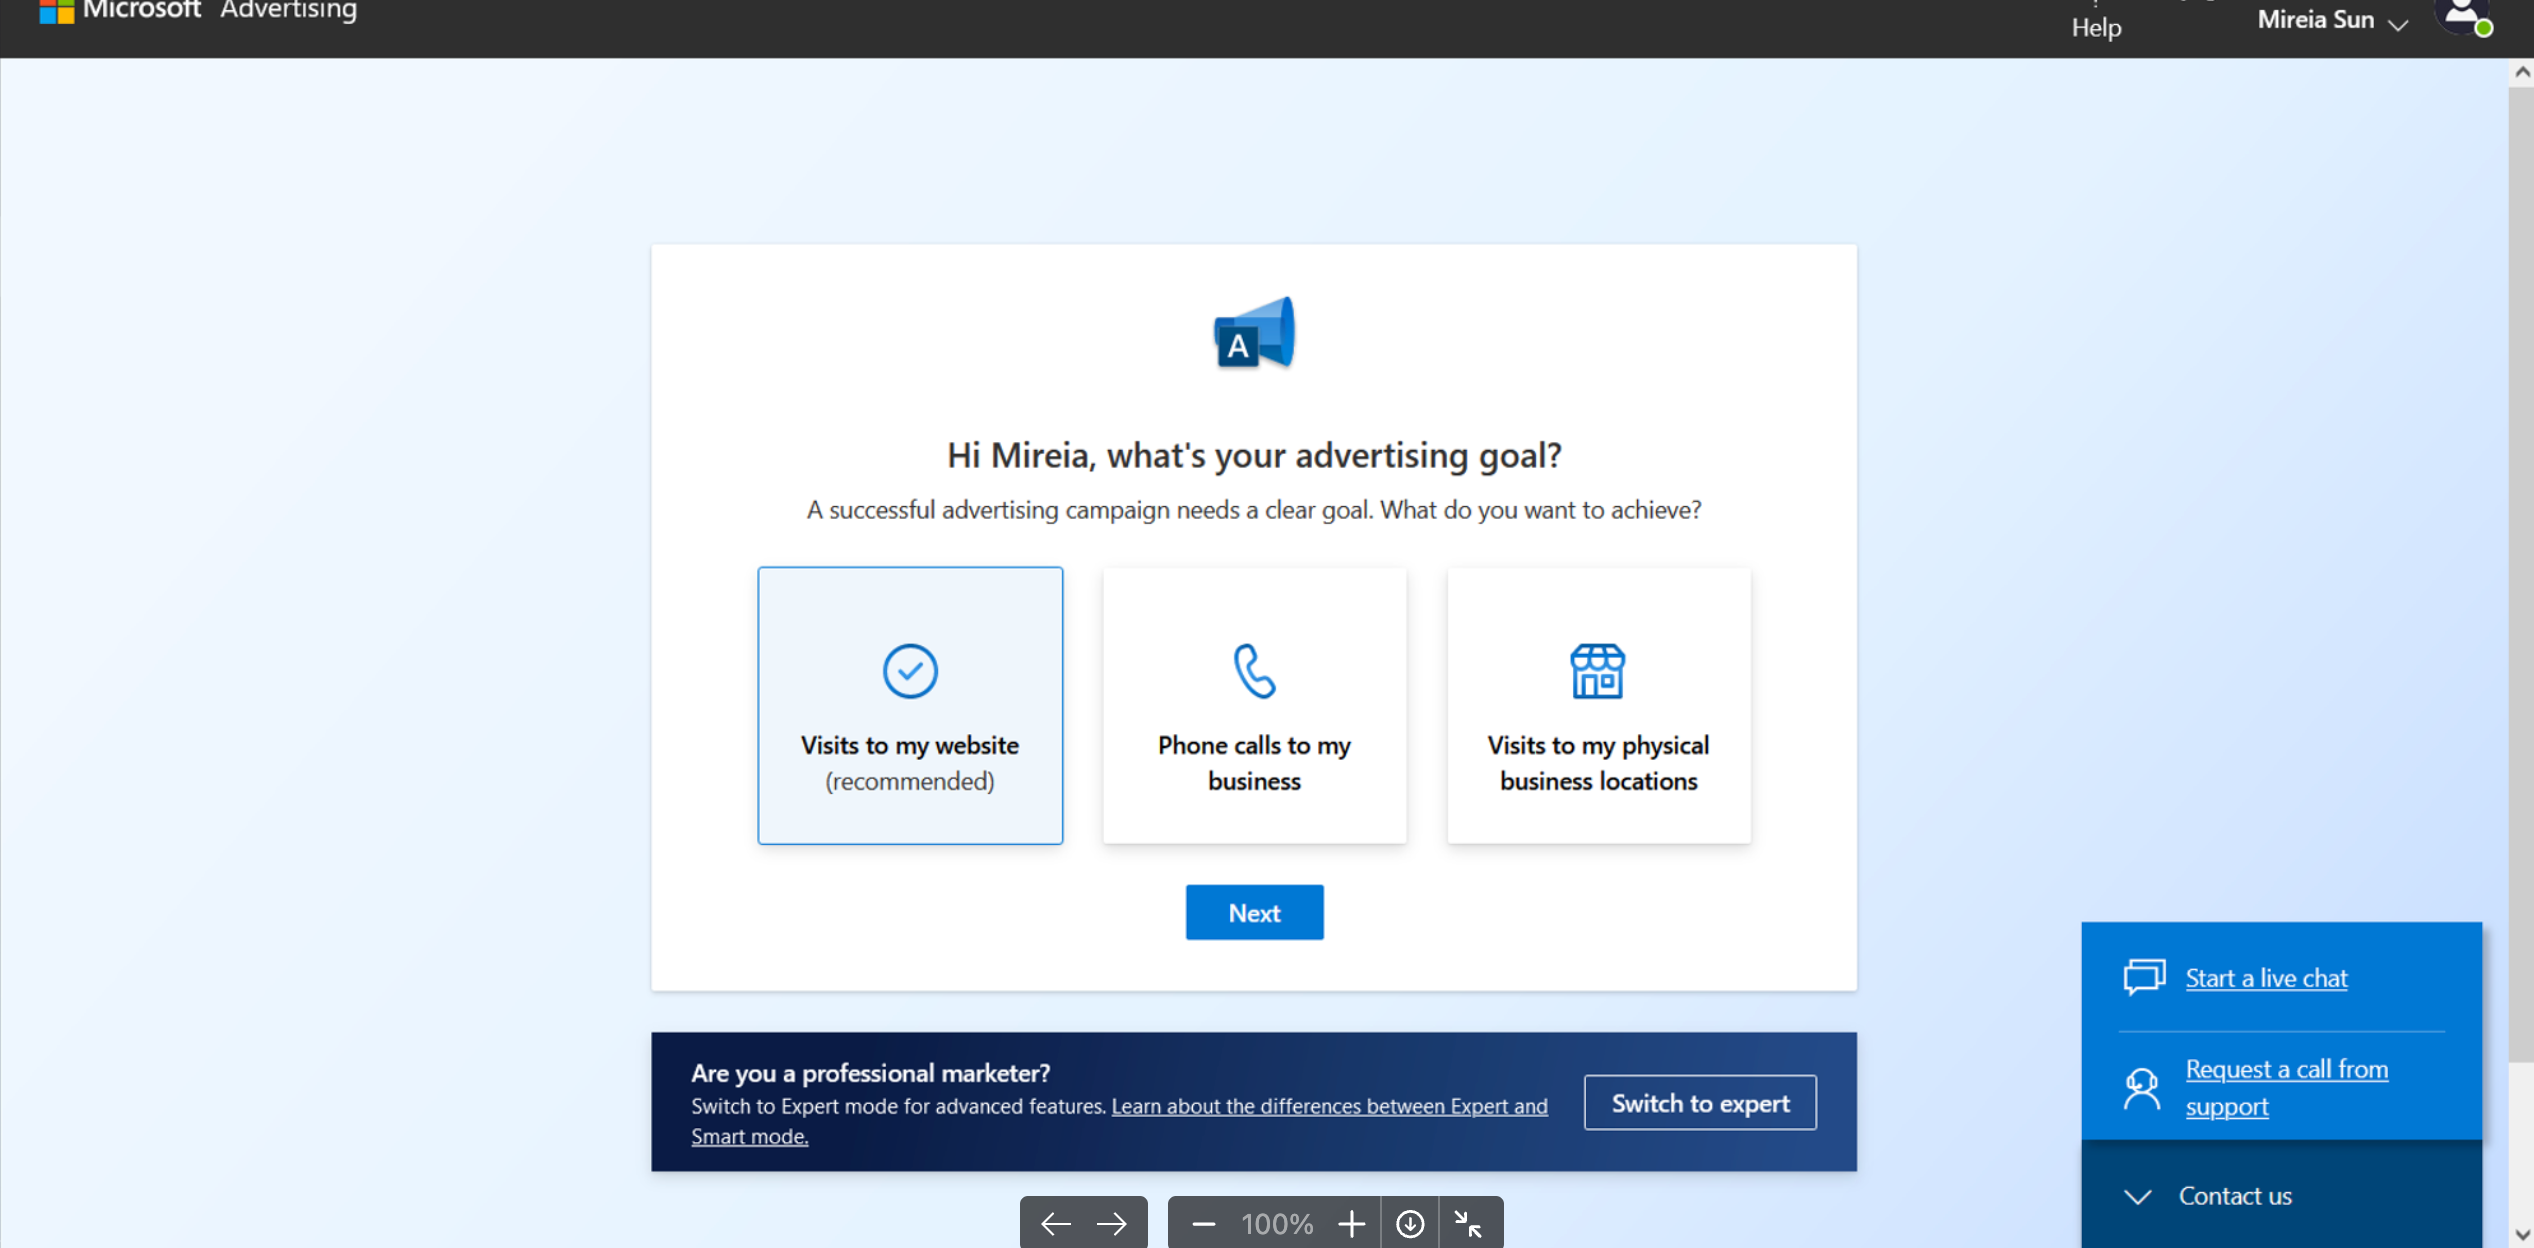Select Visits to my website goal
2534x1248 pixels.
coord(909,705)
